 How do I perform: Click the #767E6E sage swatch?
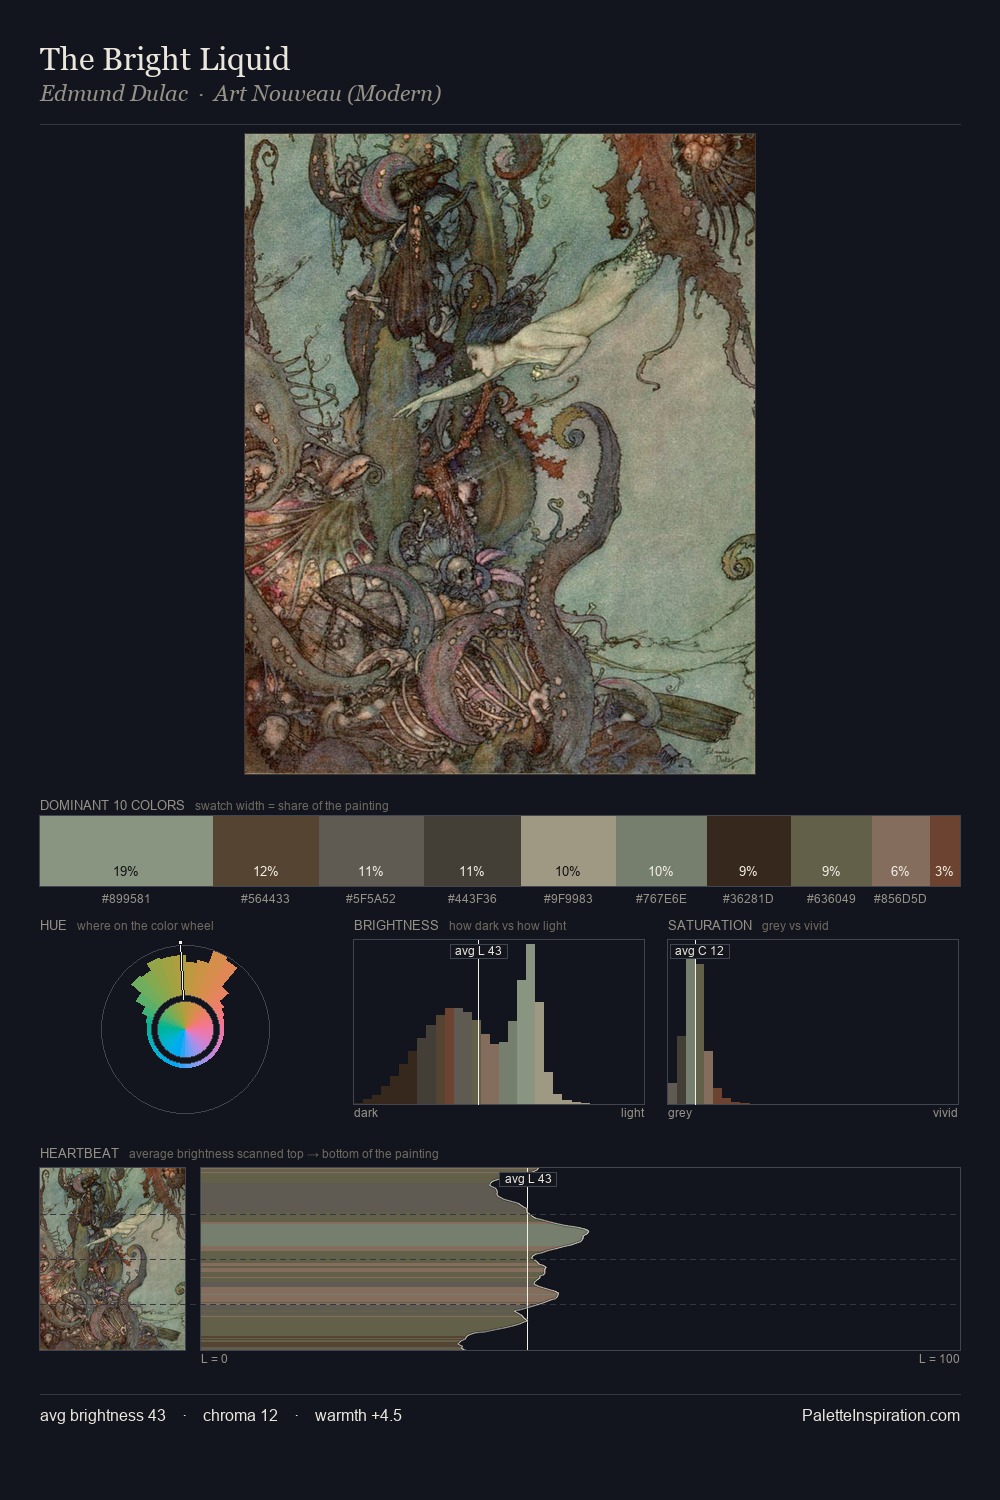coord(661,851)
